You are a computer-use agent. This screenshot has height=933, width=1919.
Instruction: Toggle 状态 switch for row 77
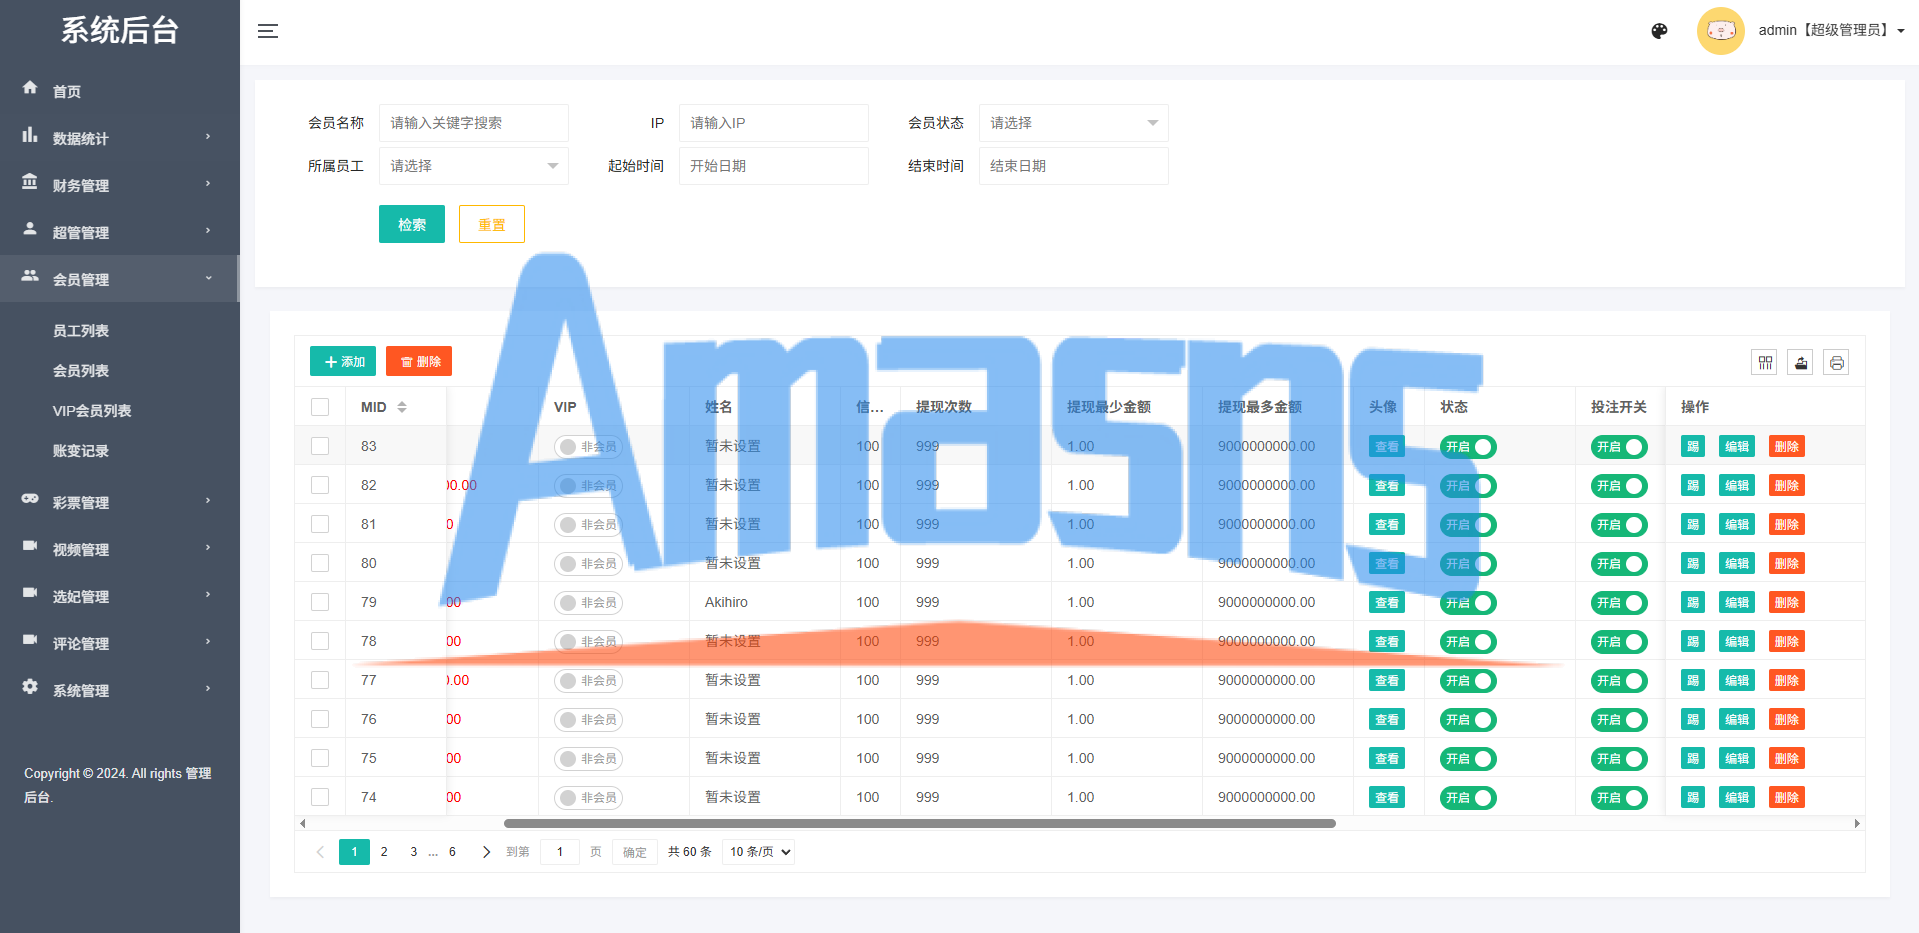coord(1468,681)
